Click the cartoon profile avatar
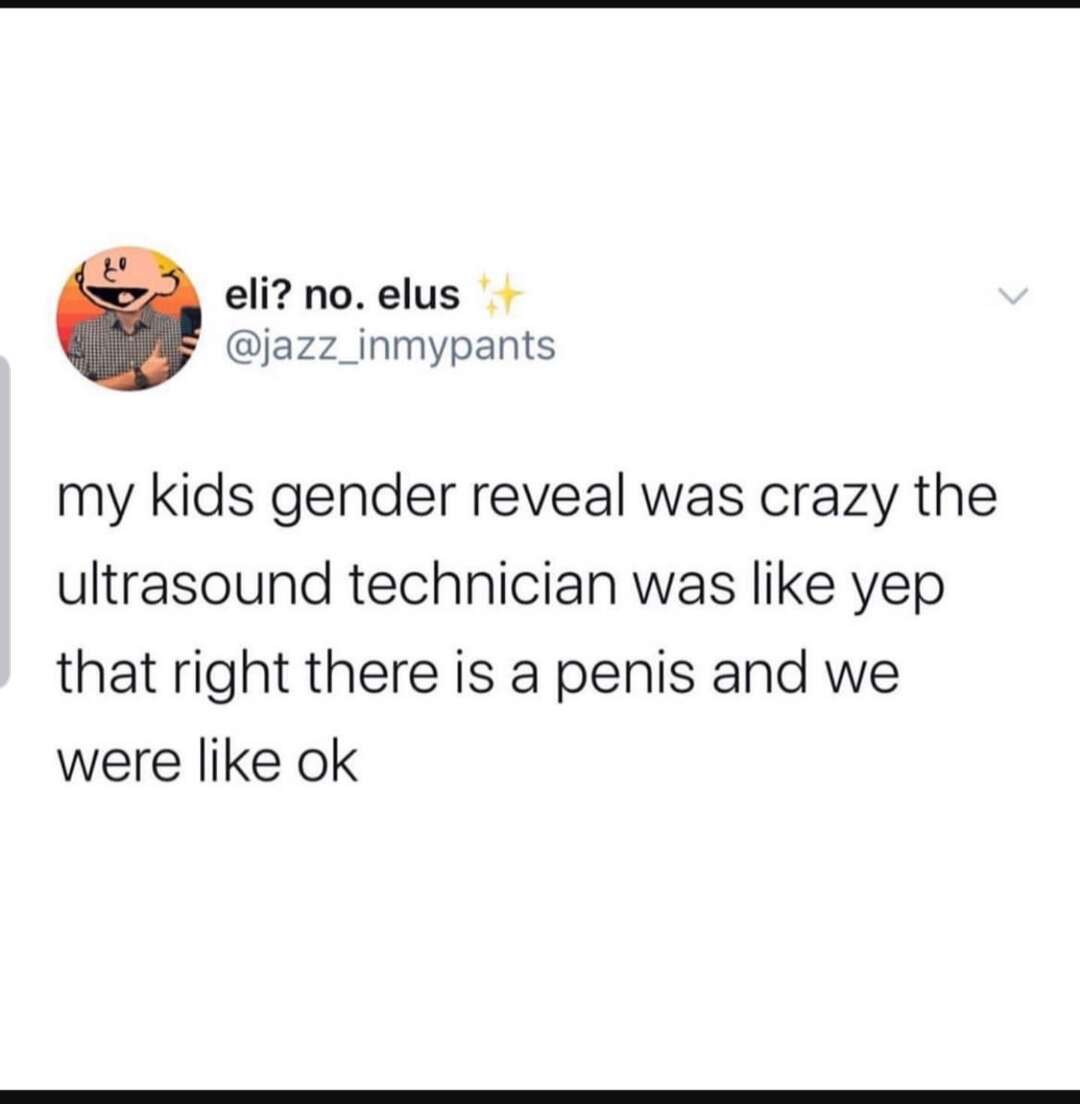This screenshot has height=1104, width=1080. click(x=129, y=319)
